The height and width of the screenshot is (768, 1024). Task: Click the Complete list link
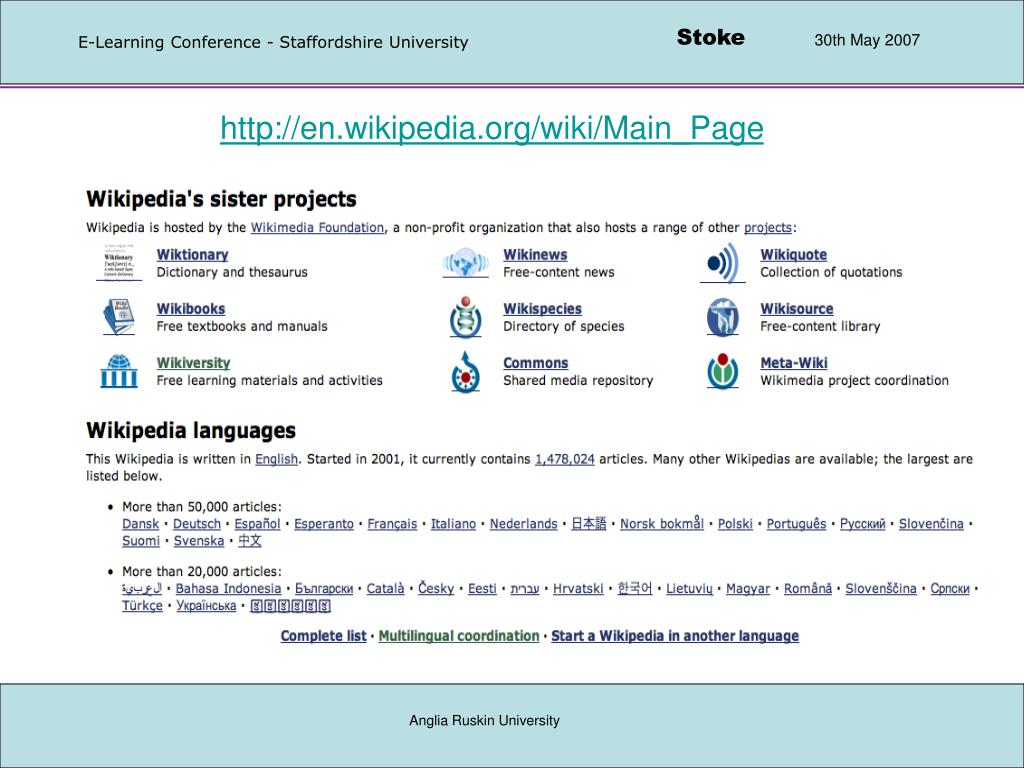(x=324, y=636)
